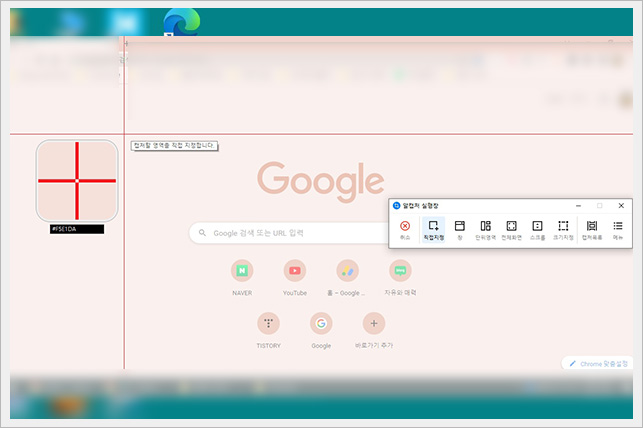
Task: Close the ALCapture launcher window
Action: pyautogui.click(x=621, y=205)
